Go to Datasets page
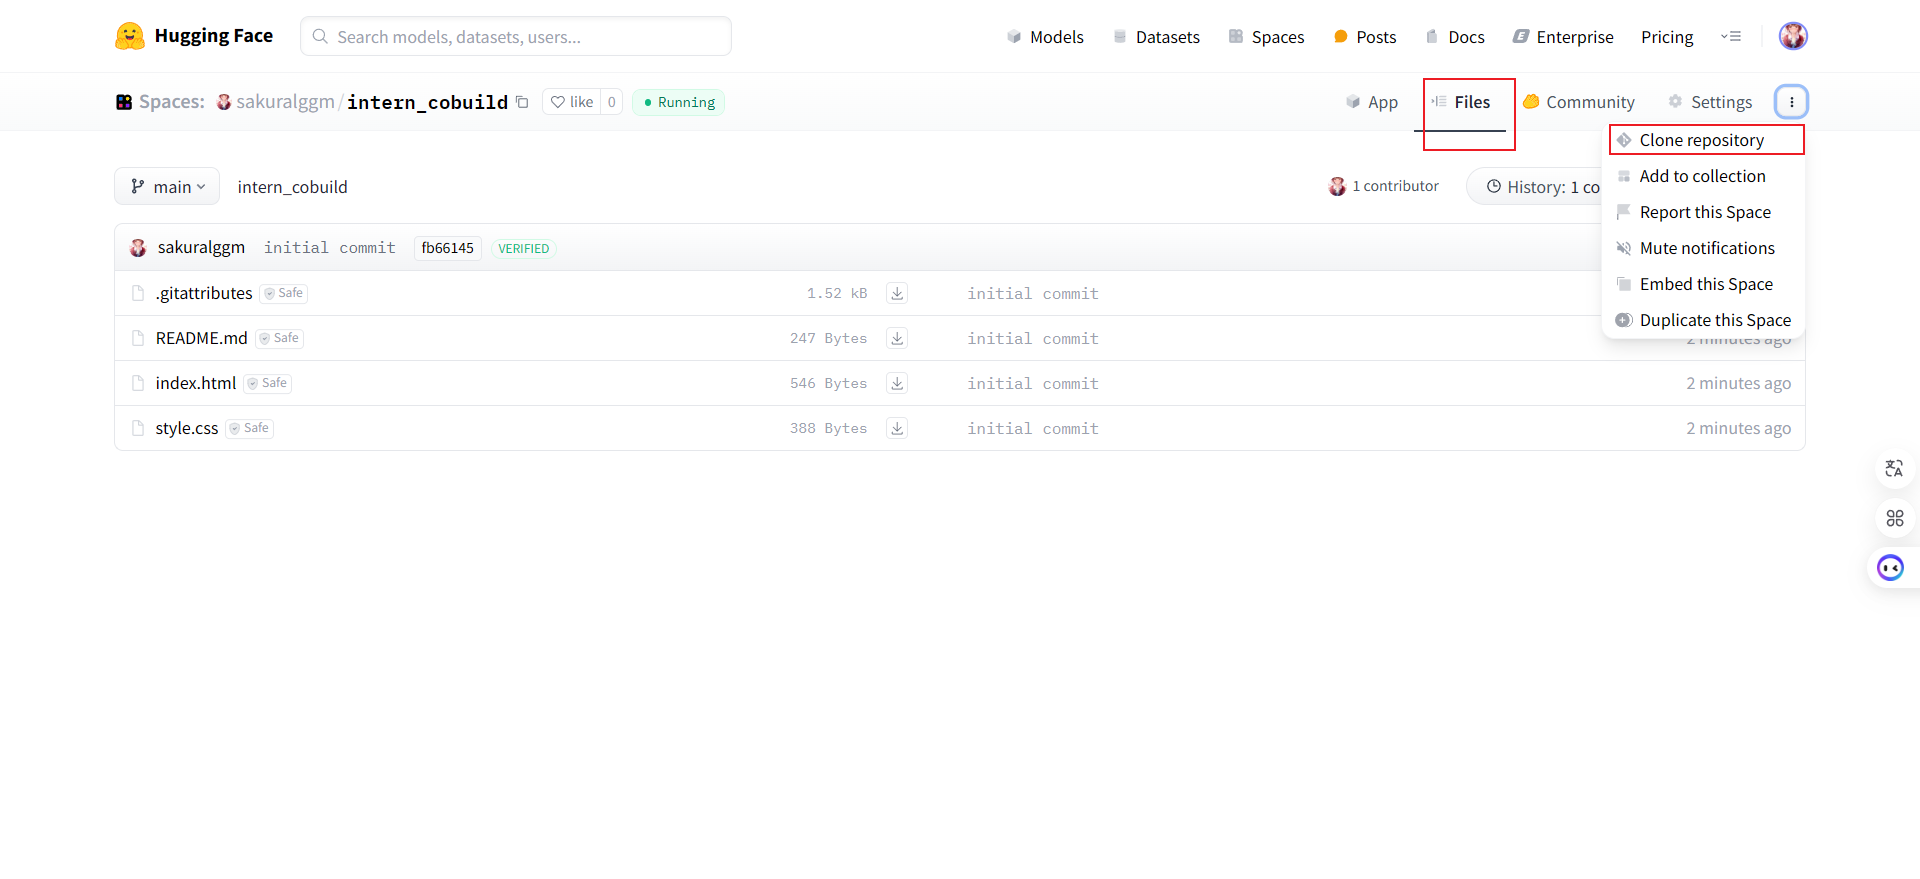 point(1156,37)
